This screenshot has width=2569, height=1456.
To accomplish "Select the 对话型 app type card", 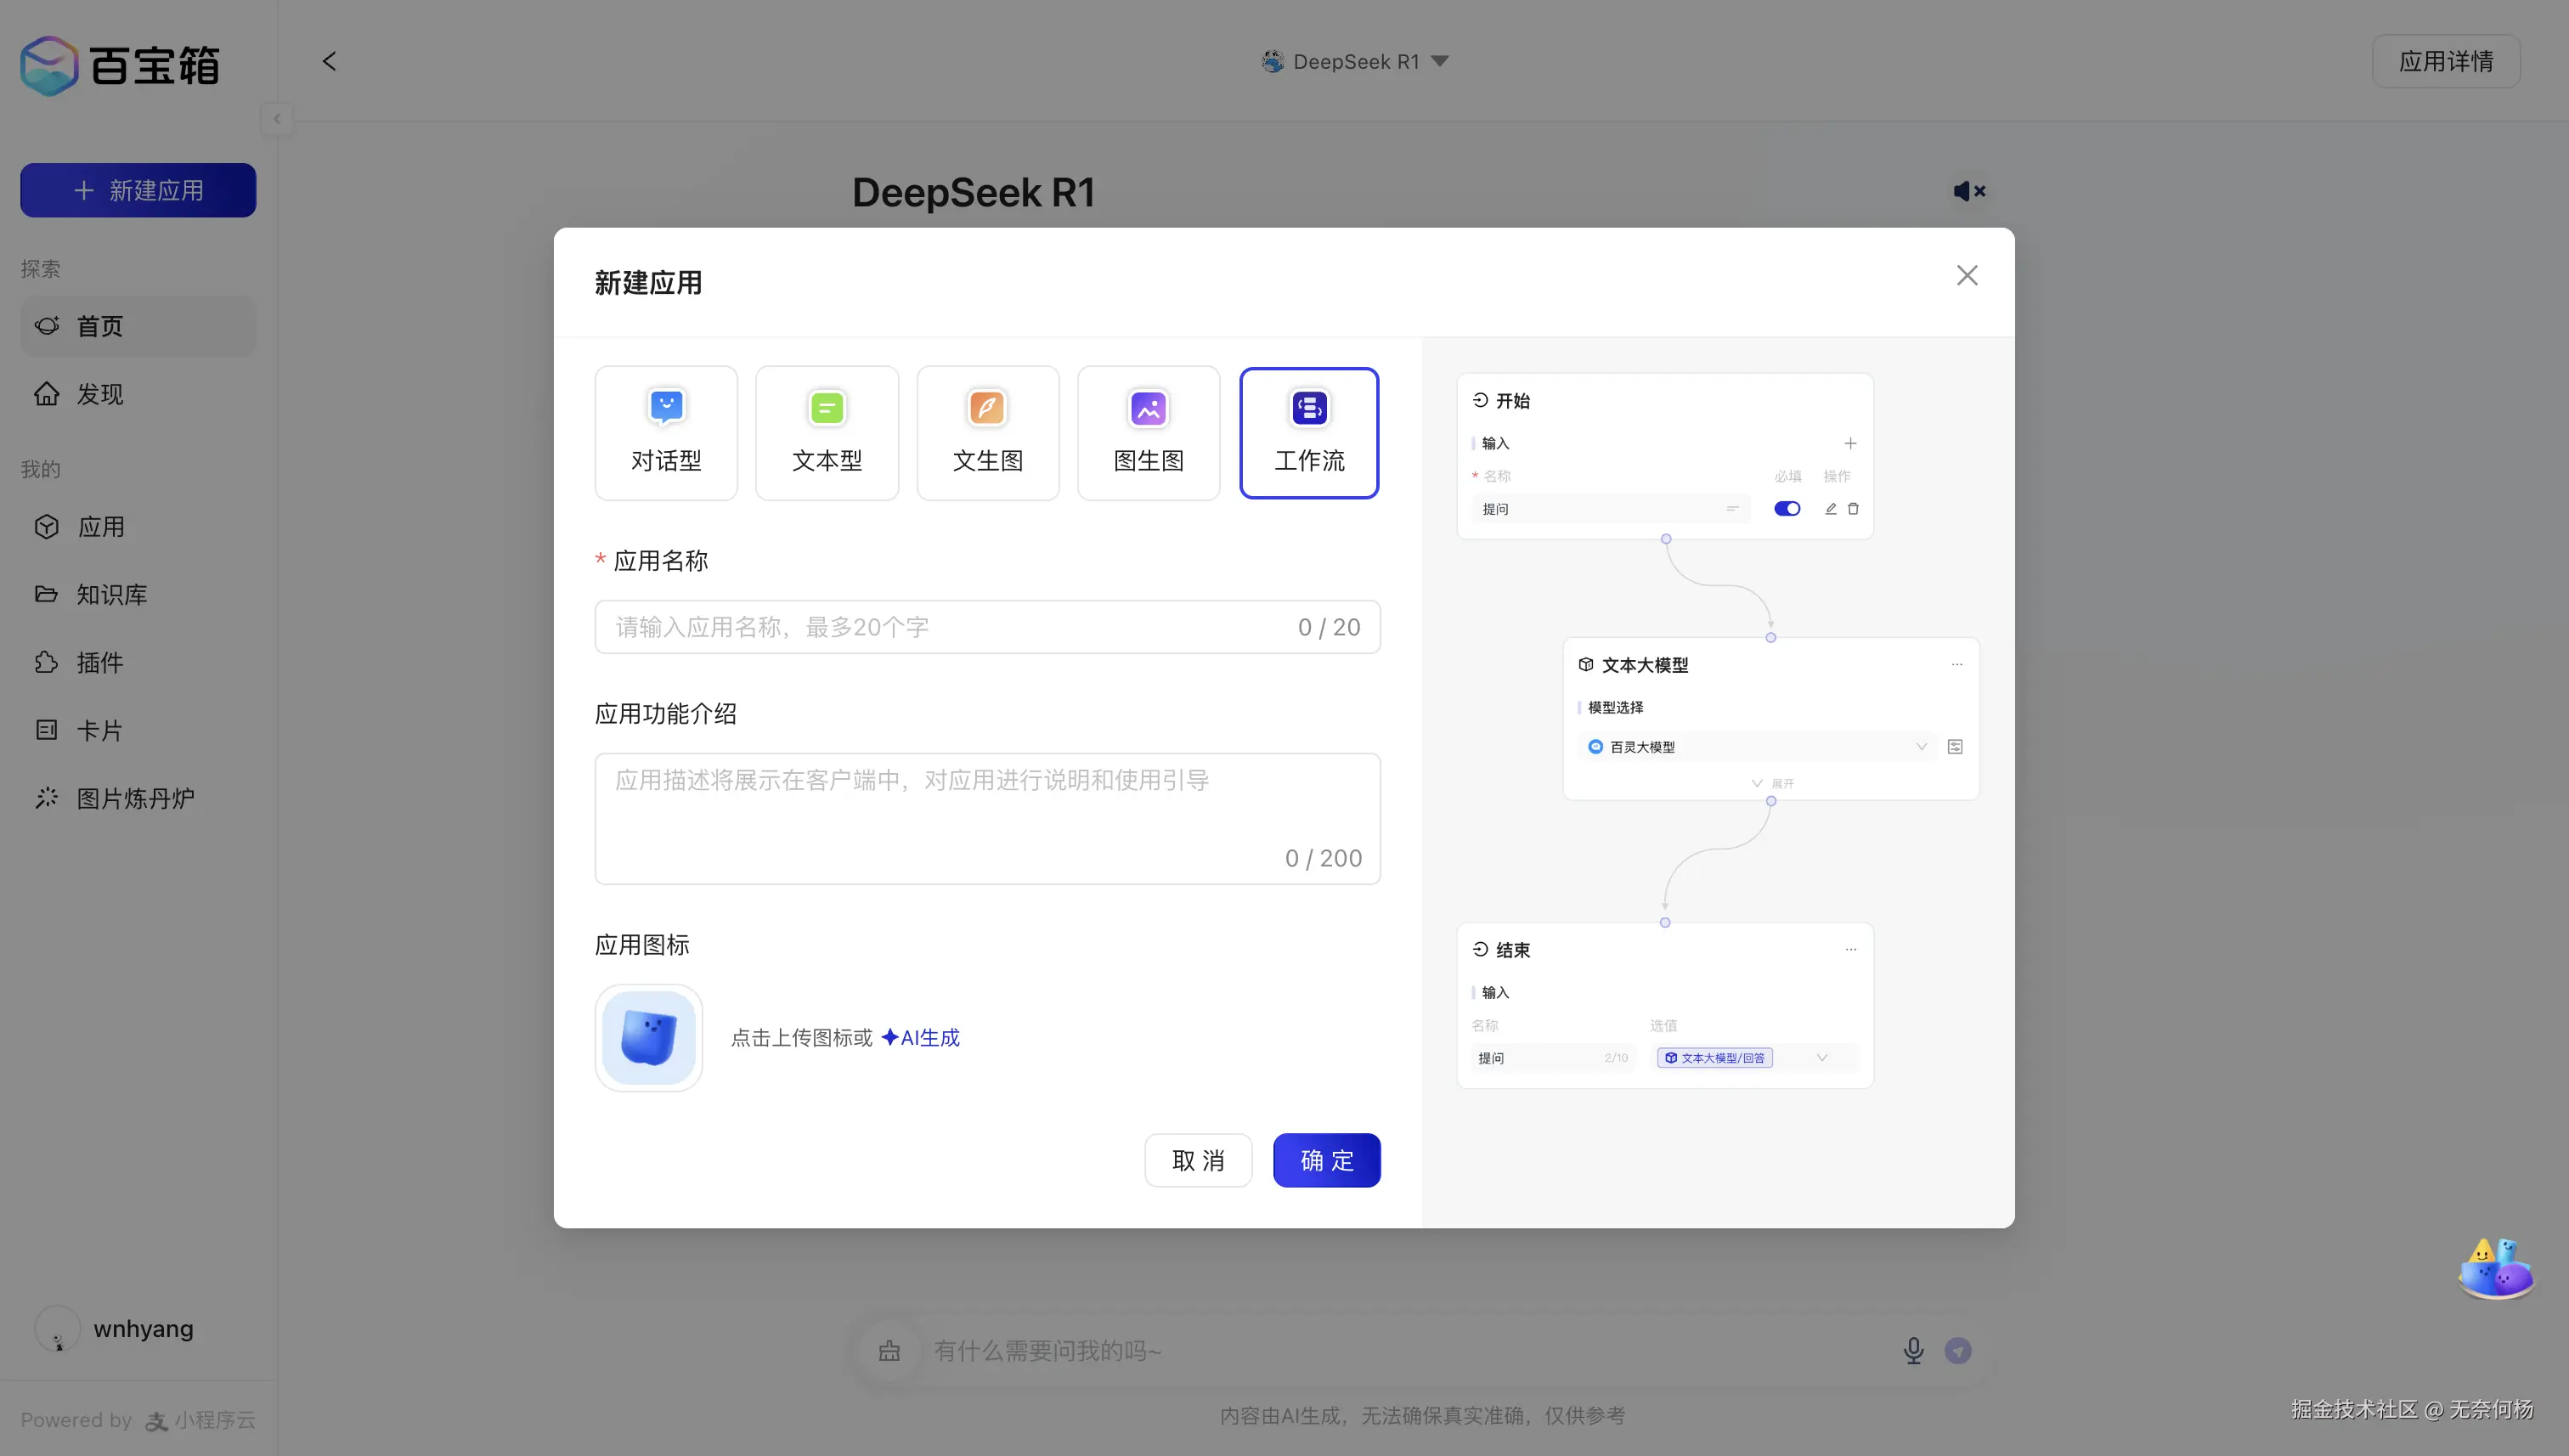I will click(x=666, y=432).
